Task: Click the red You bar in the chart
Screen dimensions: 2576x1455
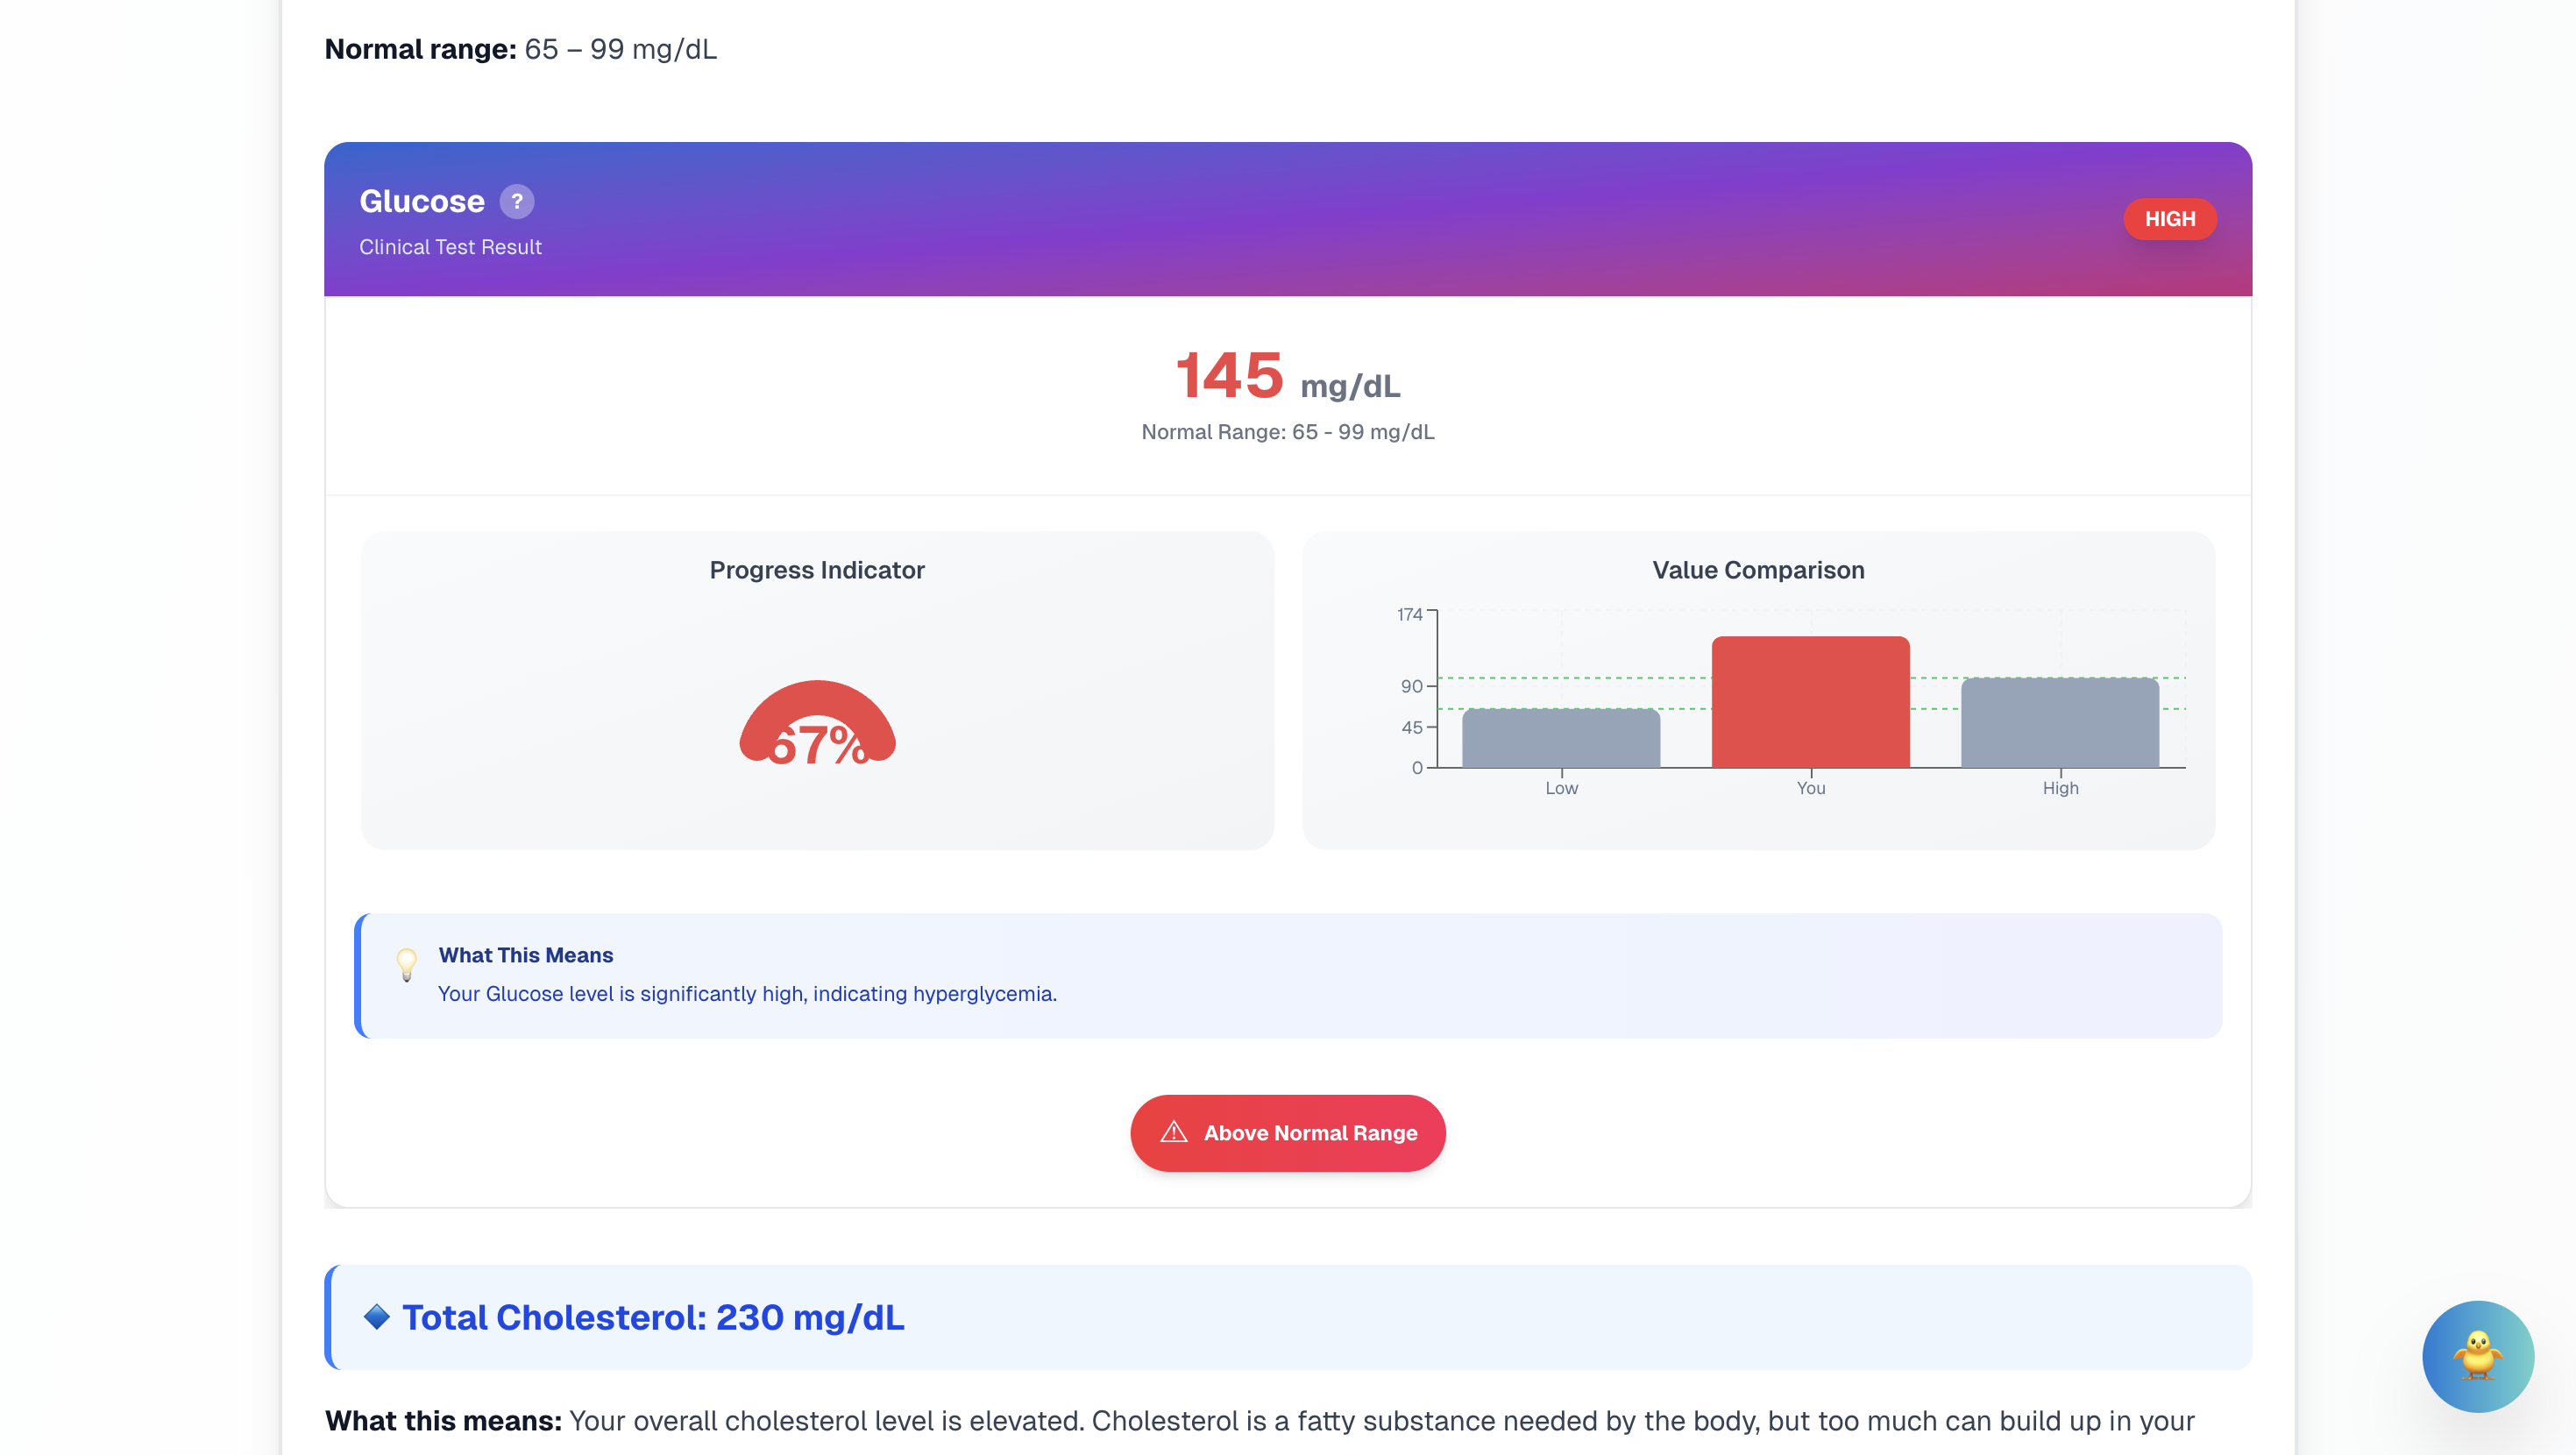Action: point(1810,702)
